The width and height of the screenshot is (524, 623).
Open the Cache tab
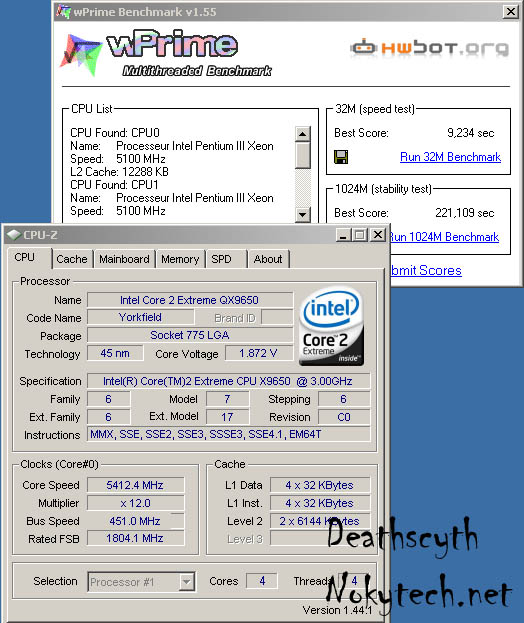pyautogui.click(x=72, y=259)
